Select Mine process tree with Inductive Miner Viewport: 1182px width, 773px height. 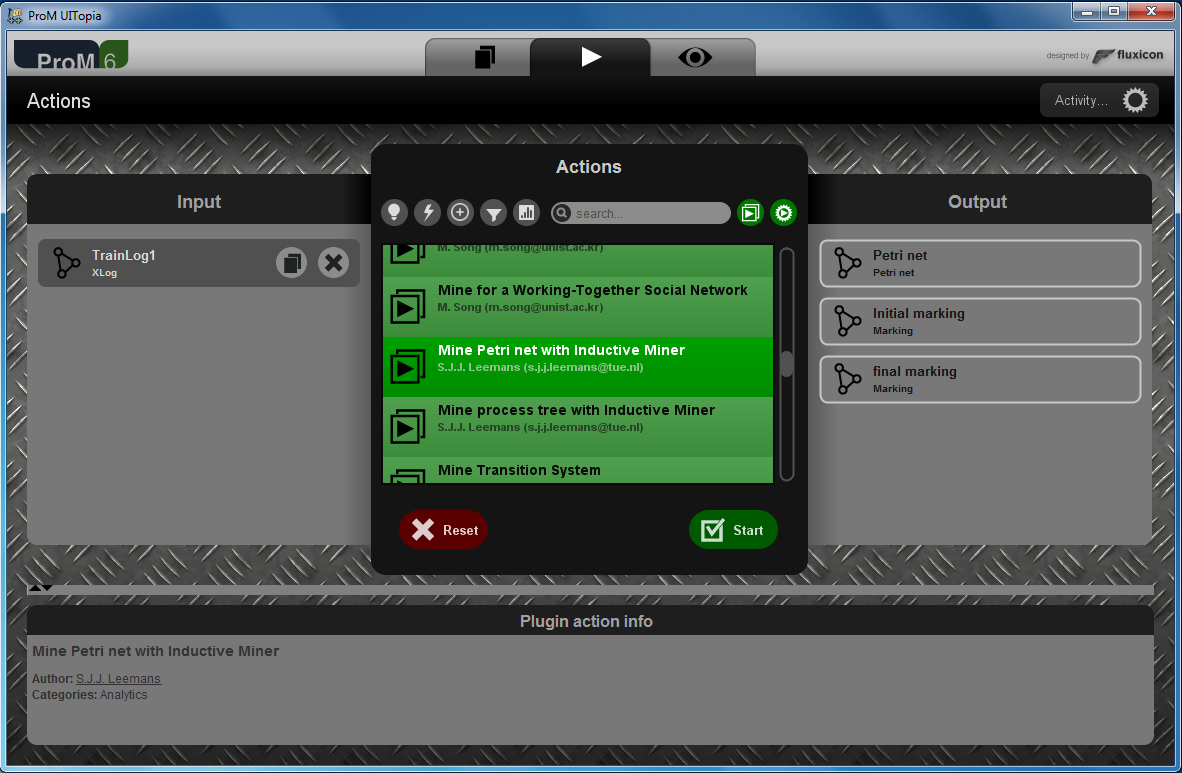(x=577, y=427)
